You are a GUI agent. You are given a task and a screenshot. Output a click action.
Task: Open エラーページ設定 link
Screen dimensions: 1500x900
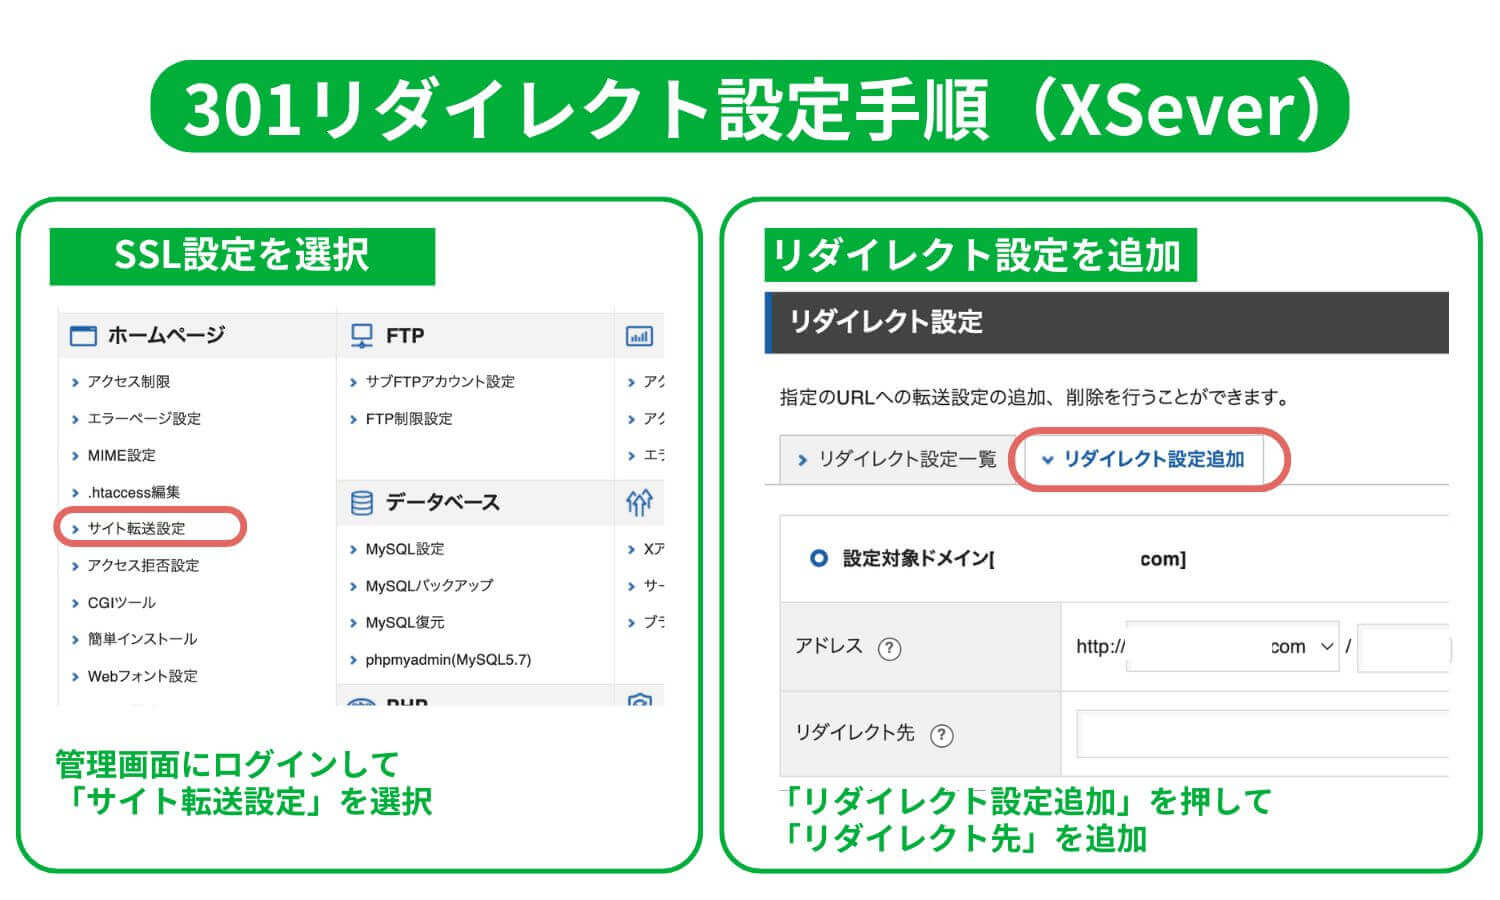coord(144,419)
